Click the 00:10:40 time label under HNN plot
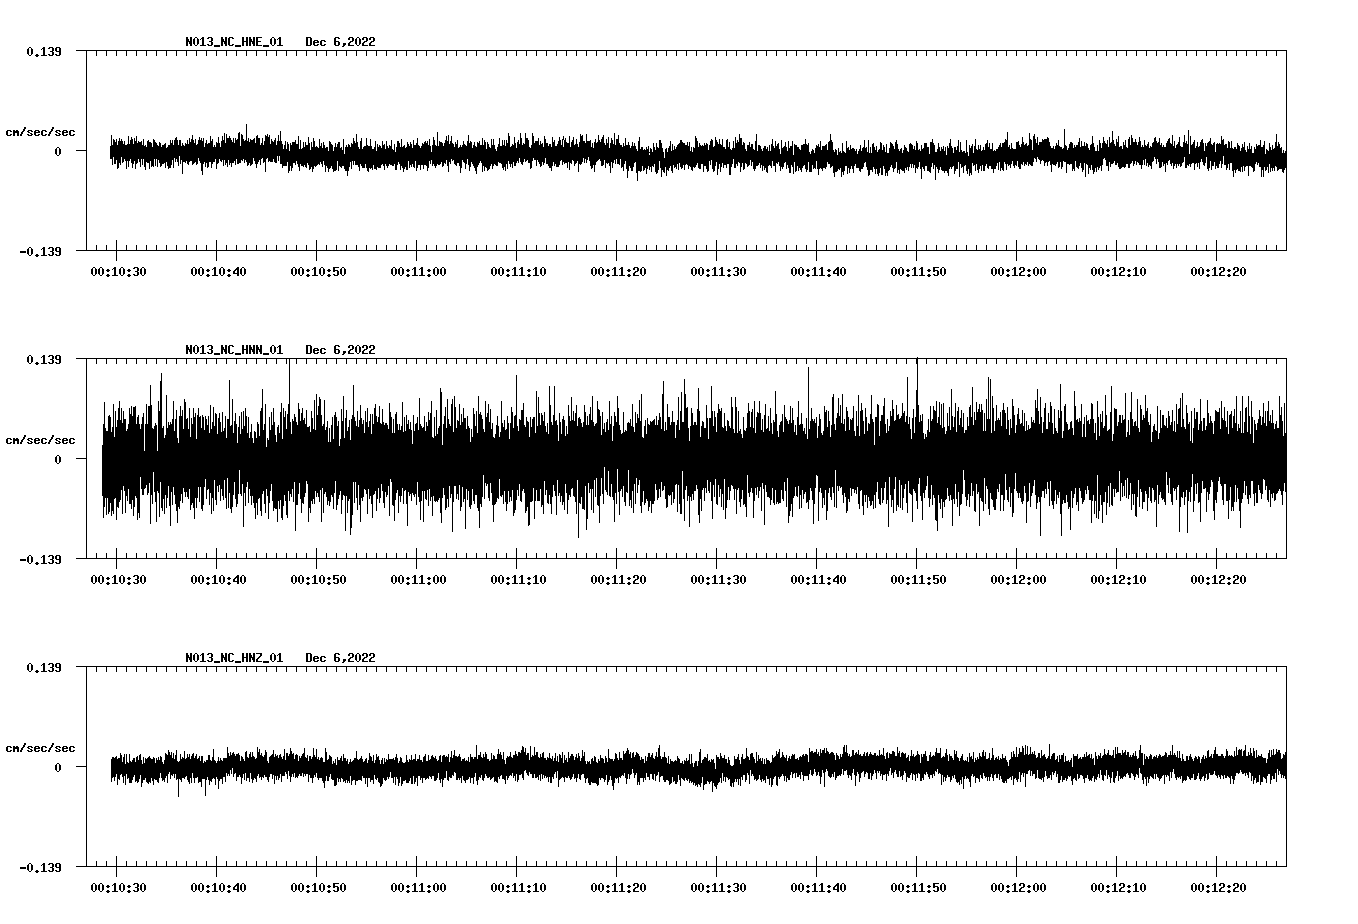1358x924 pixels. point(218,579)
